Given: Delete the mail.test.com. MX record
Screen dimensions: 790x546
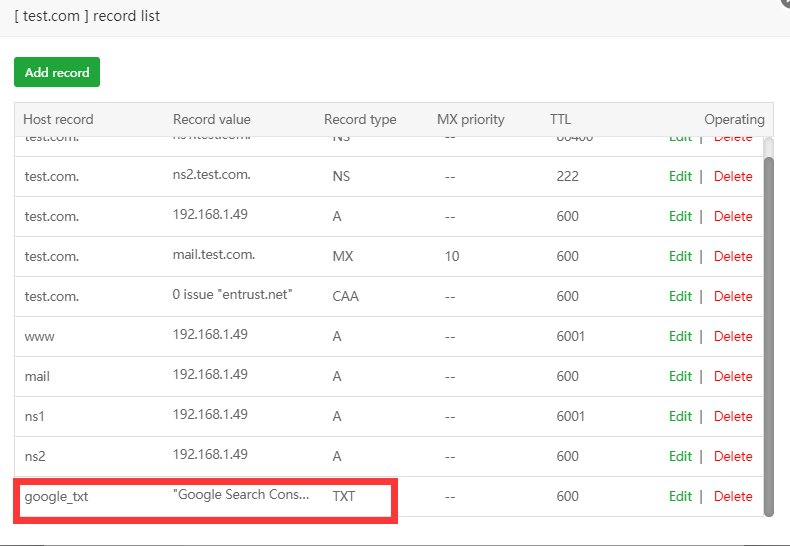Looking at the screenshot, I should click(x=733, y=256).
